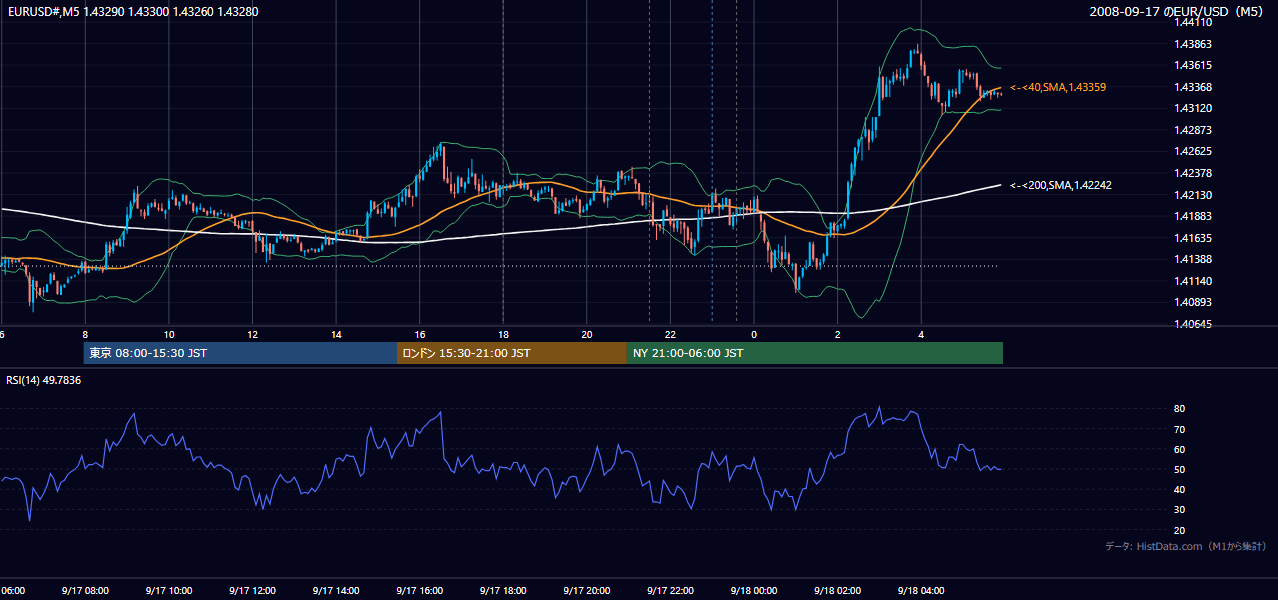Click the 9/18 04:00 time axis label
The image size is (1278, 600).
pyautogui.click(x=921, y=590)
